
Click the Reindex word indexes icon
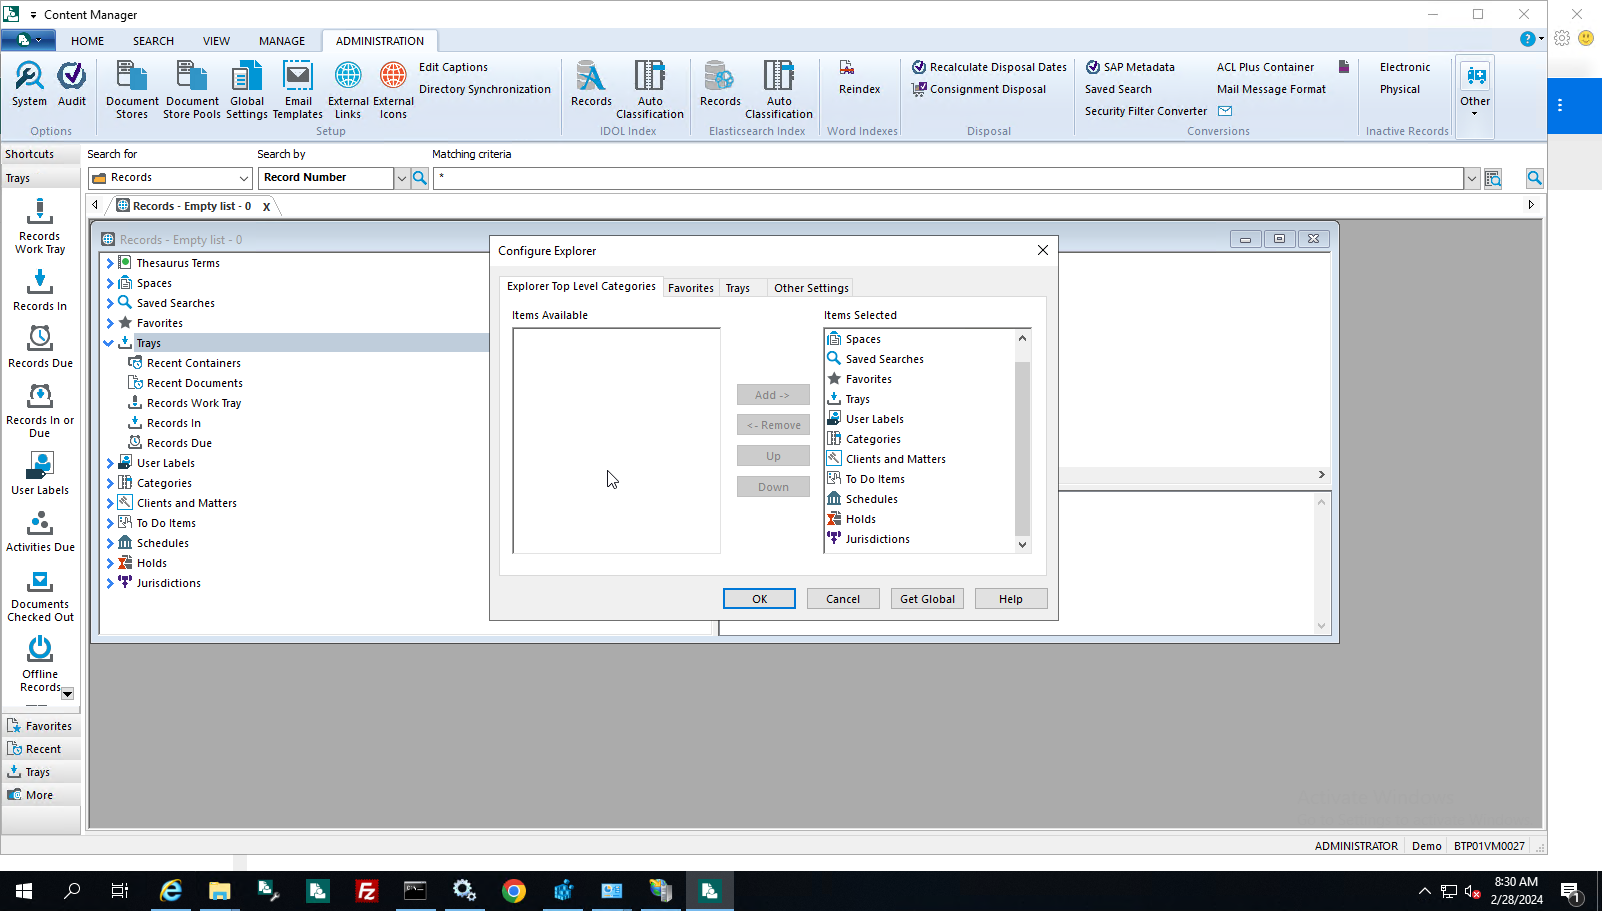click(859, 78)
